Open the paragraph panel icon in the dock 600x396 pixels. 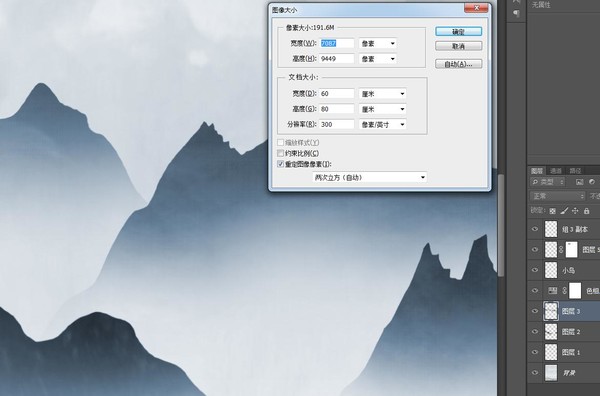click(517, 14)
